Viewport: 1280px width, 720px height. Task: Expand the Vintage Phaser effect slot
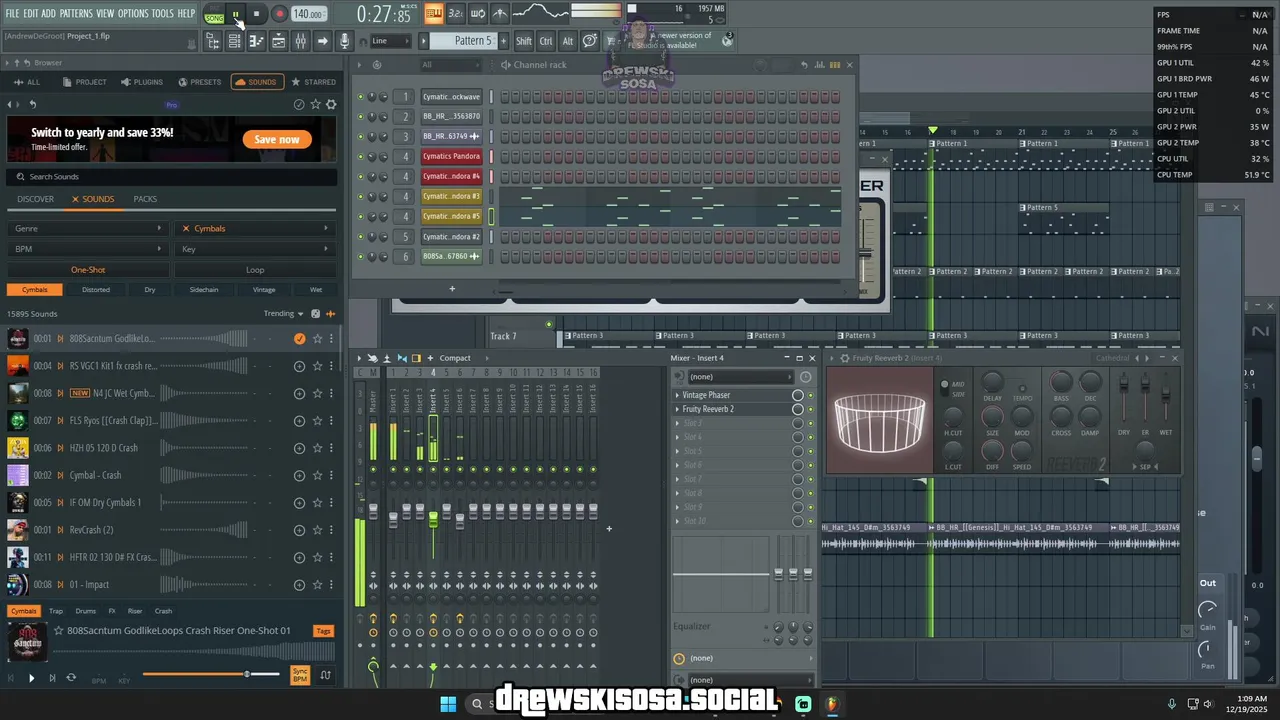pos(679,395)
